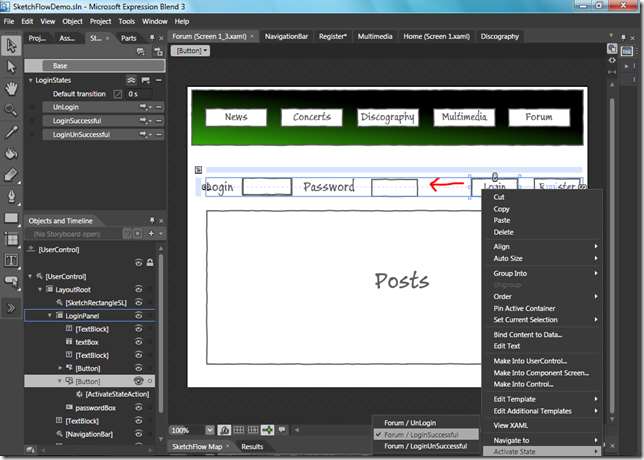The width and height of the screenshot is (644, 460).
Task: Toggle snapping to gridlines icon
Action: click(x=254, y=430)
